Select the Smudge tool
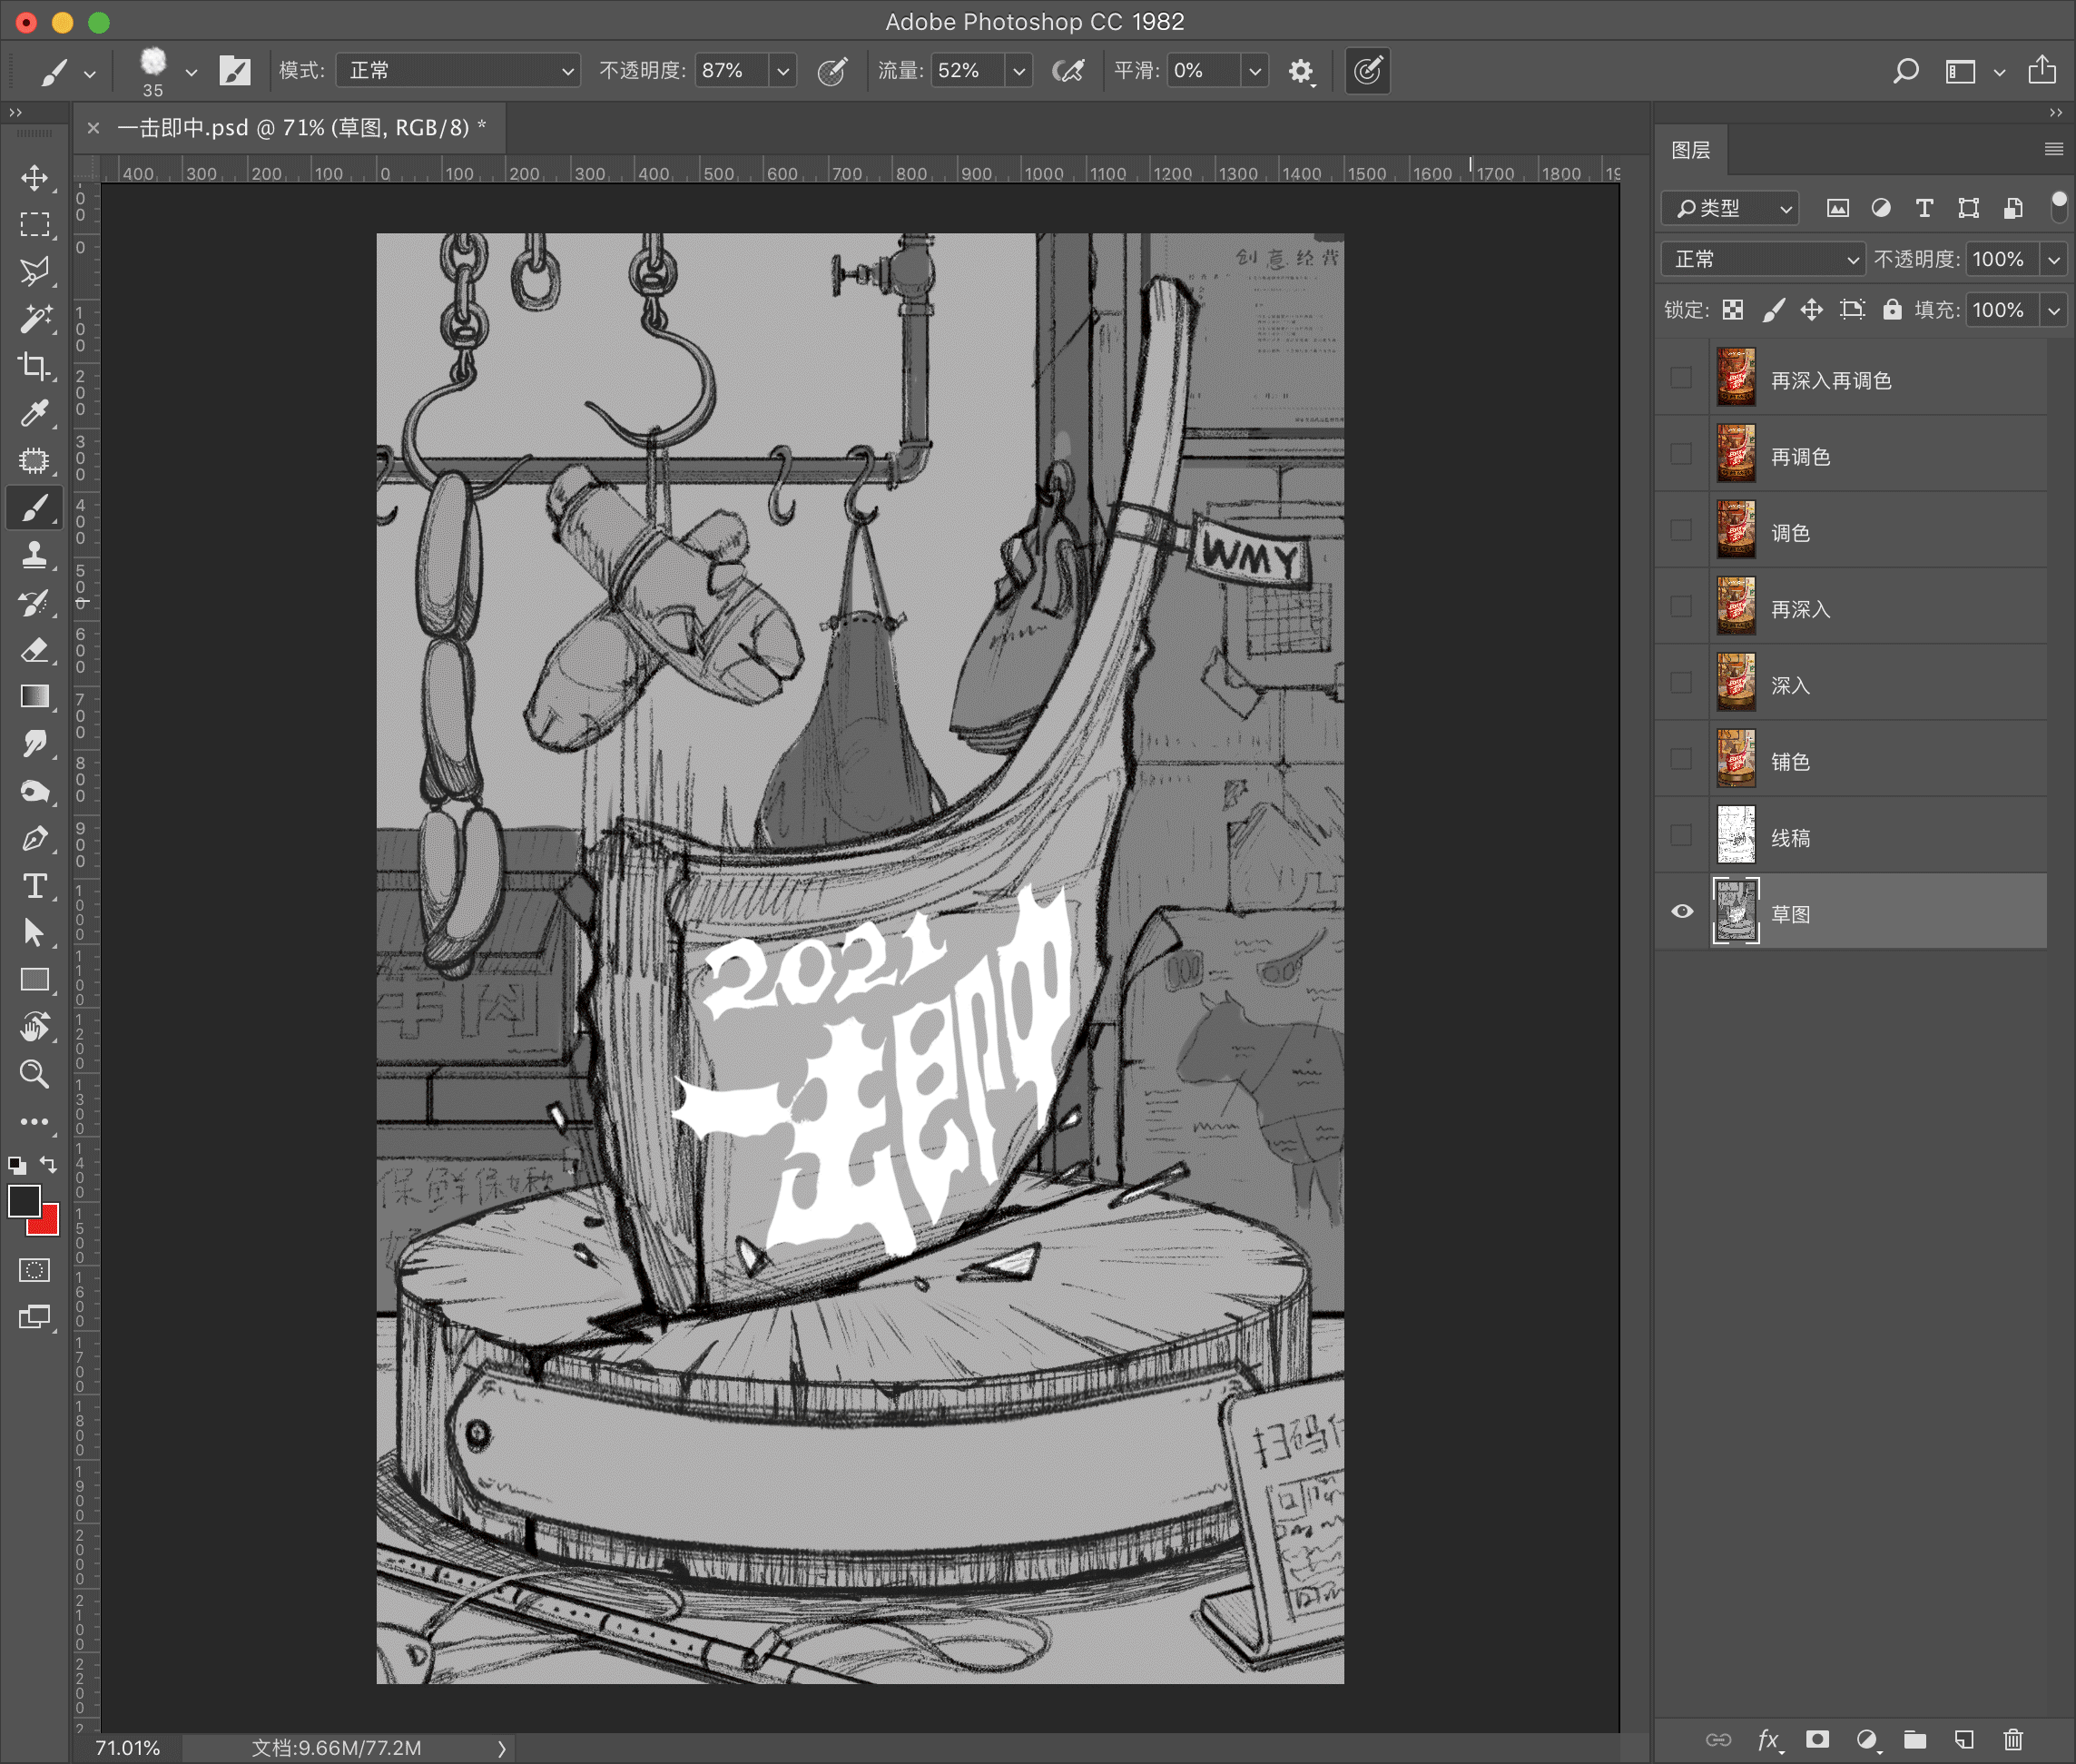This screenshot has height=1764, width=2076. (x=34, y=744)
